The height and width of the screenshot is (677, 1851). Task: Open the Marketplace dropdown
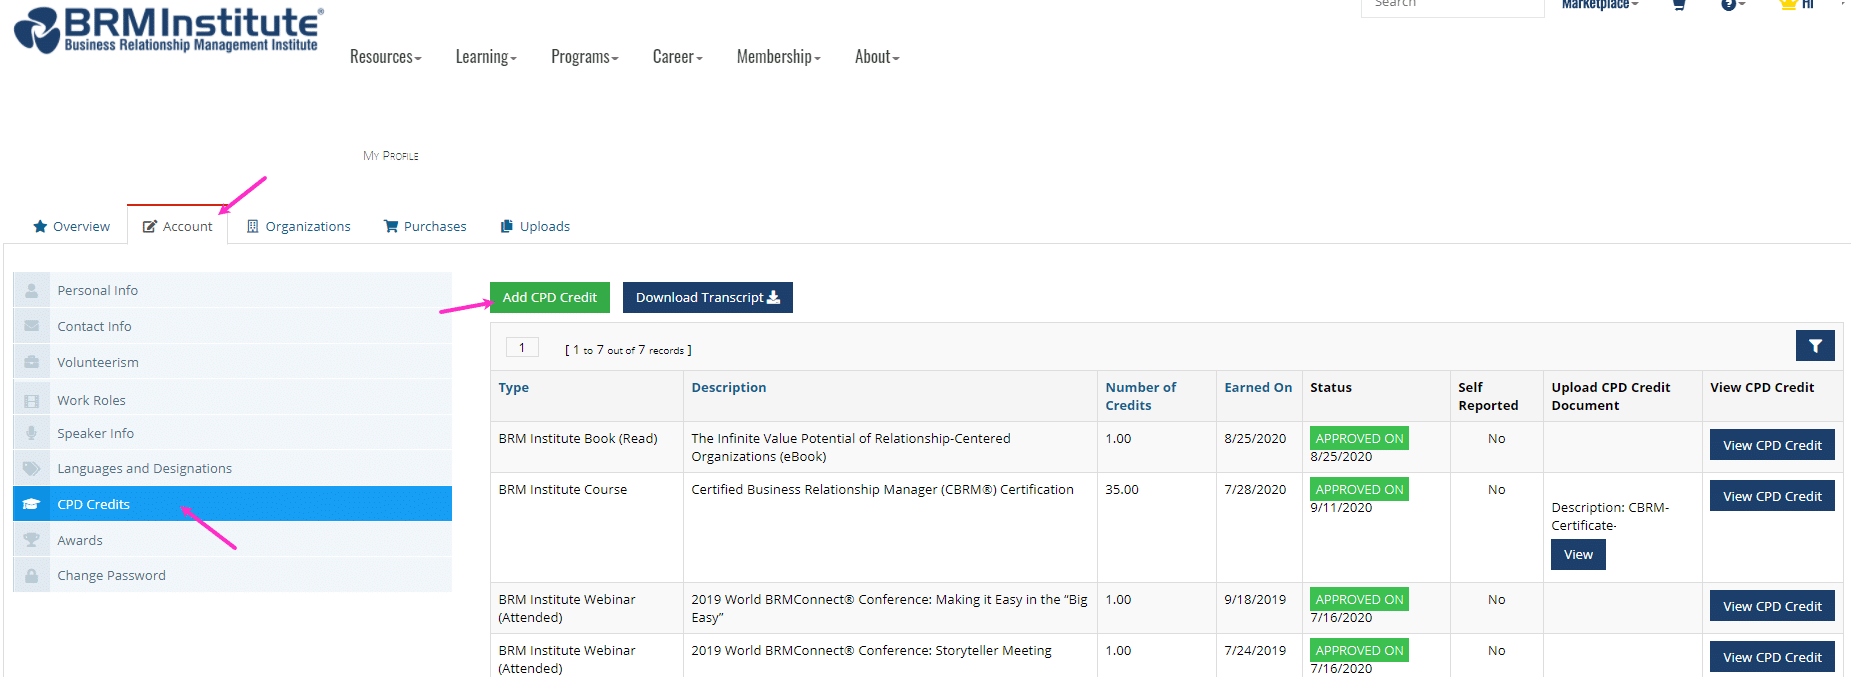[x=1600, y=5]
